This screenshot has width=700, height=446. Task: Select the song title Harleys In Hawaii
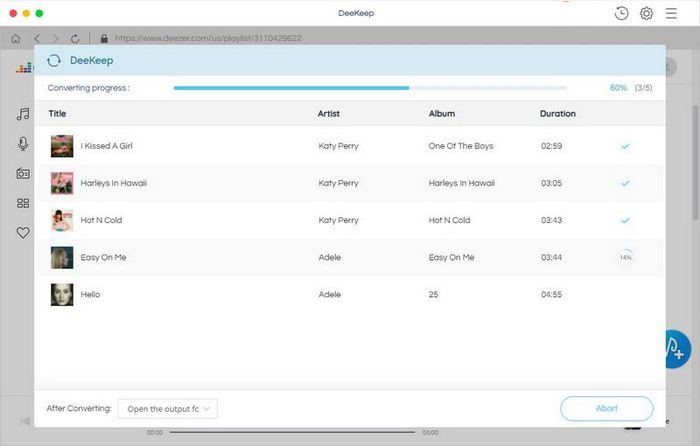pos(113,183)
